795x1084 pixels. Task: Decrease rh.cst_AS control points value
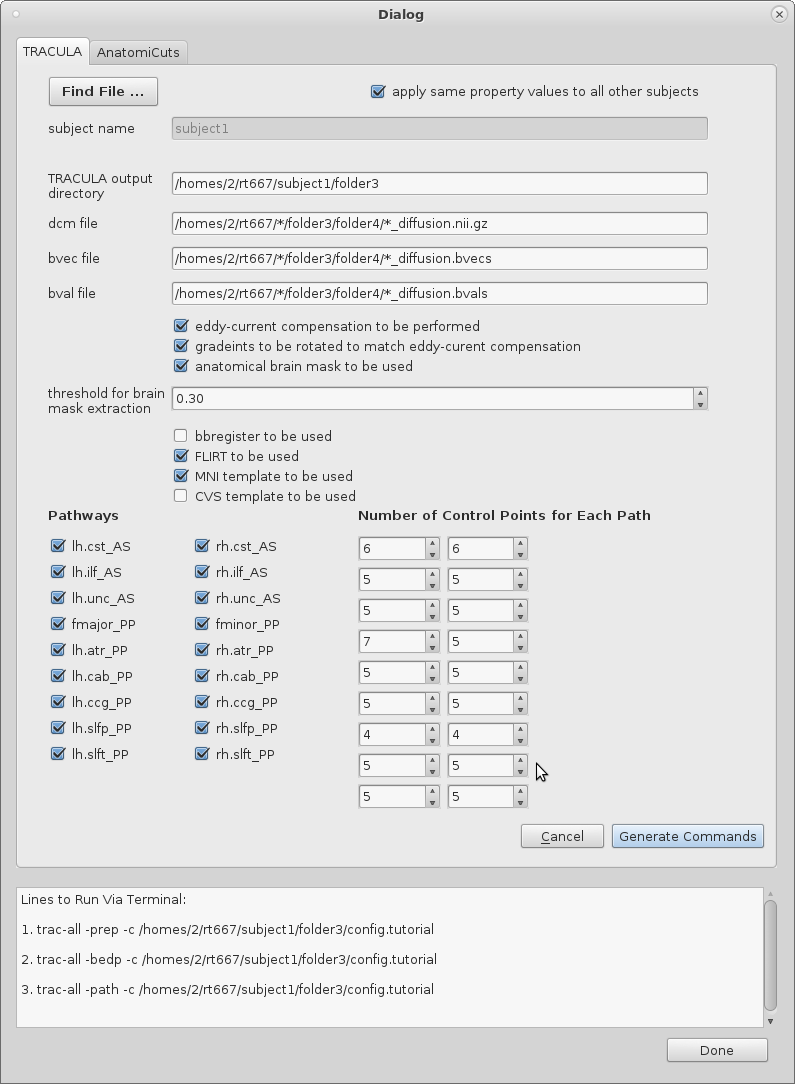pyautogui.click(x=520, y=554)
